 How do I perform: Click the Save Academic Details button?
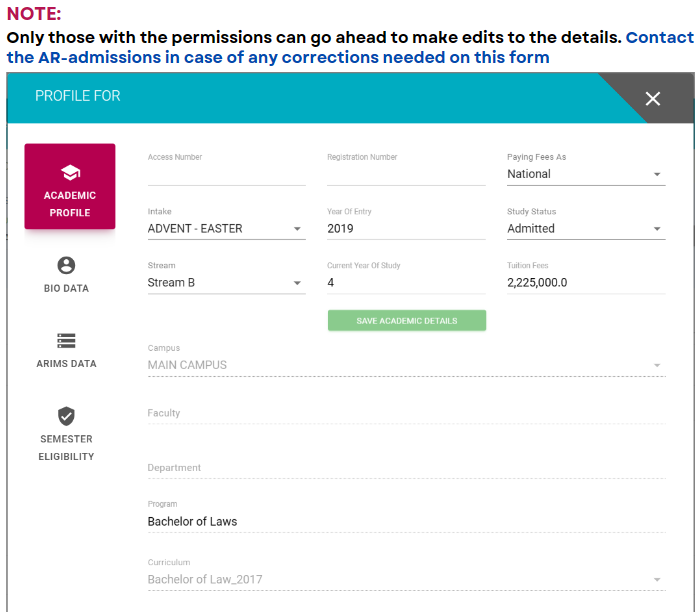tap(407, 320)
